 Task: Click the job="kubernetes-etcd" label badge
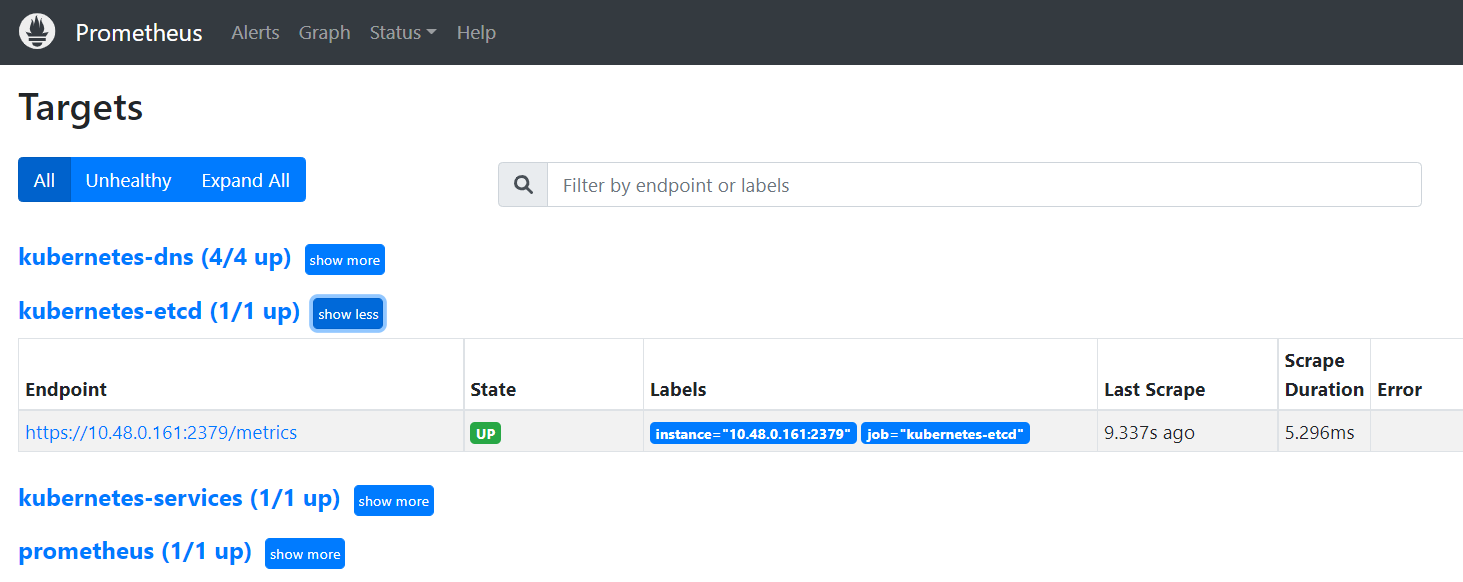click(944, 434)
